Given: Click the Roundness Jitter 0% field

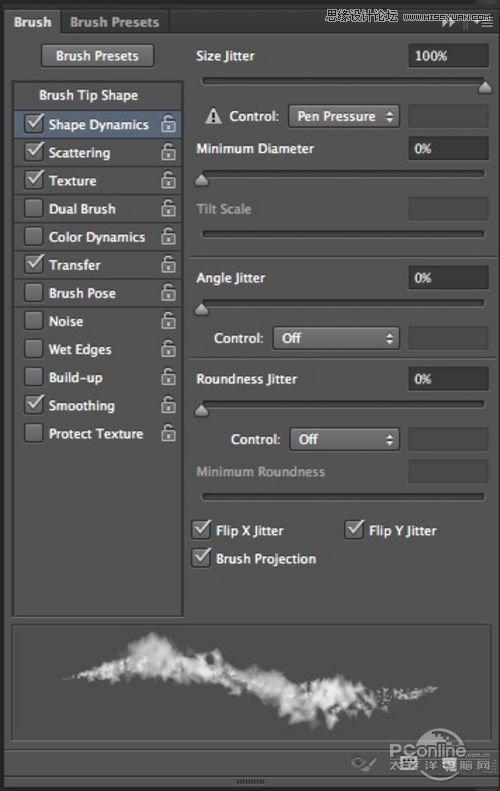Looking at the screenshot, I should (x=449, y=379).
